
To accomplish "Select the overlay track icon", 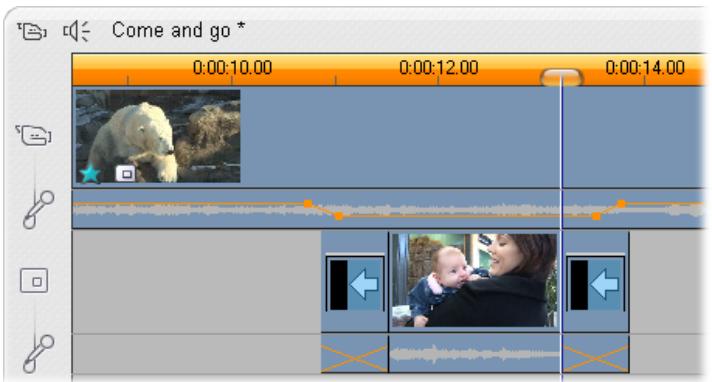I will (34, 281).
